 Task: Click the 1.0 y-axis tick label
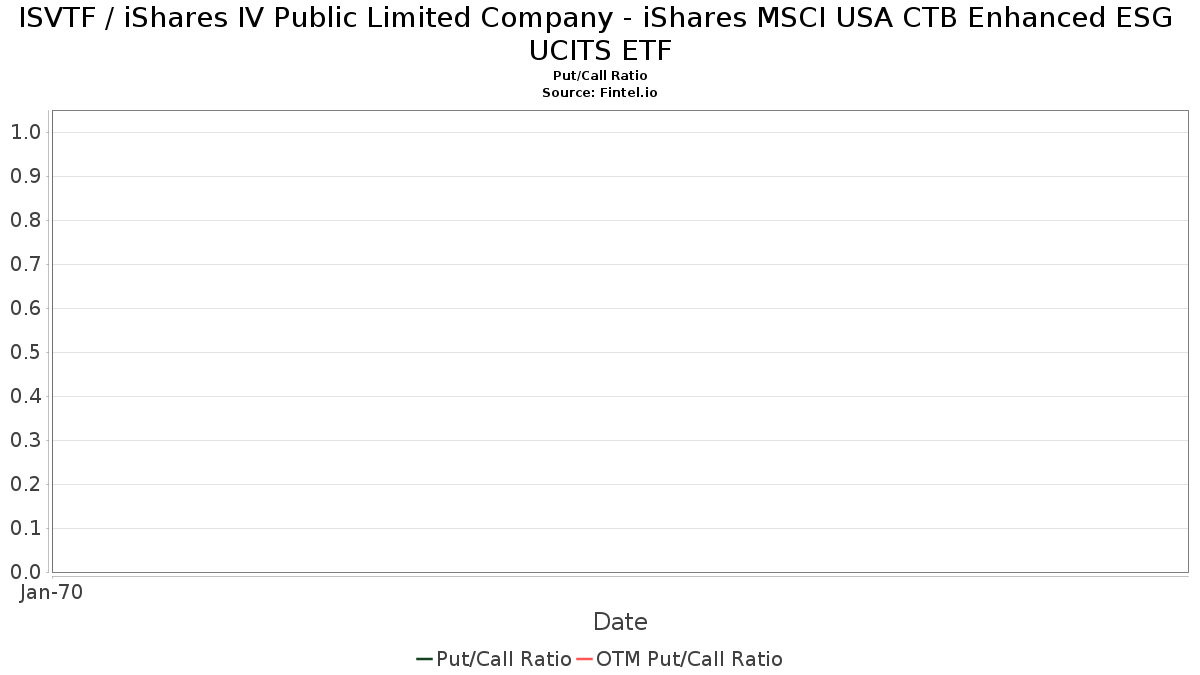pyautogui.click(x=25, y=132)
